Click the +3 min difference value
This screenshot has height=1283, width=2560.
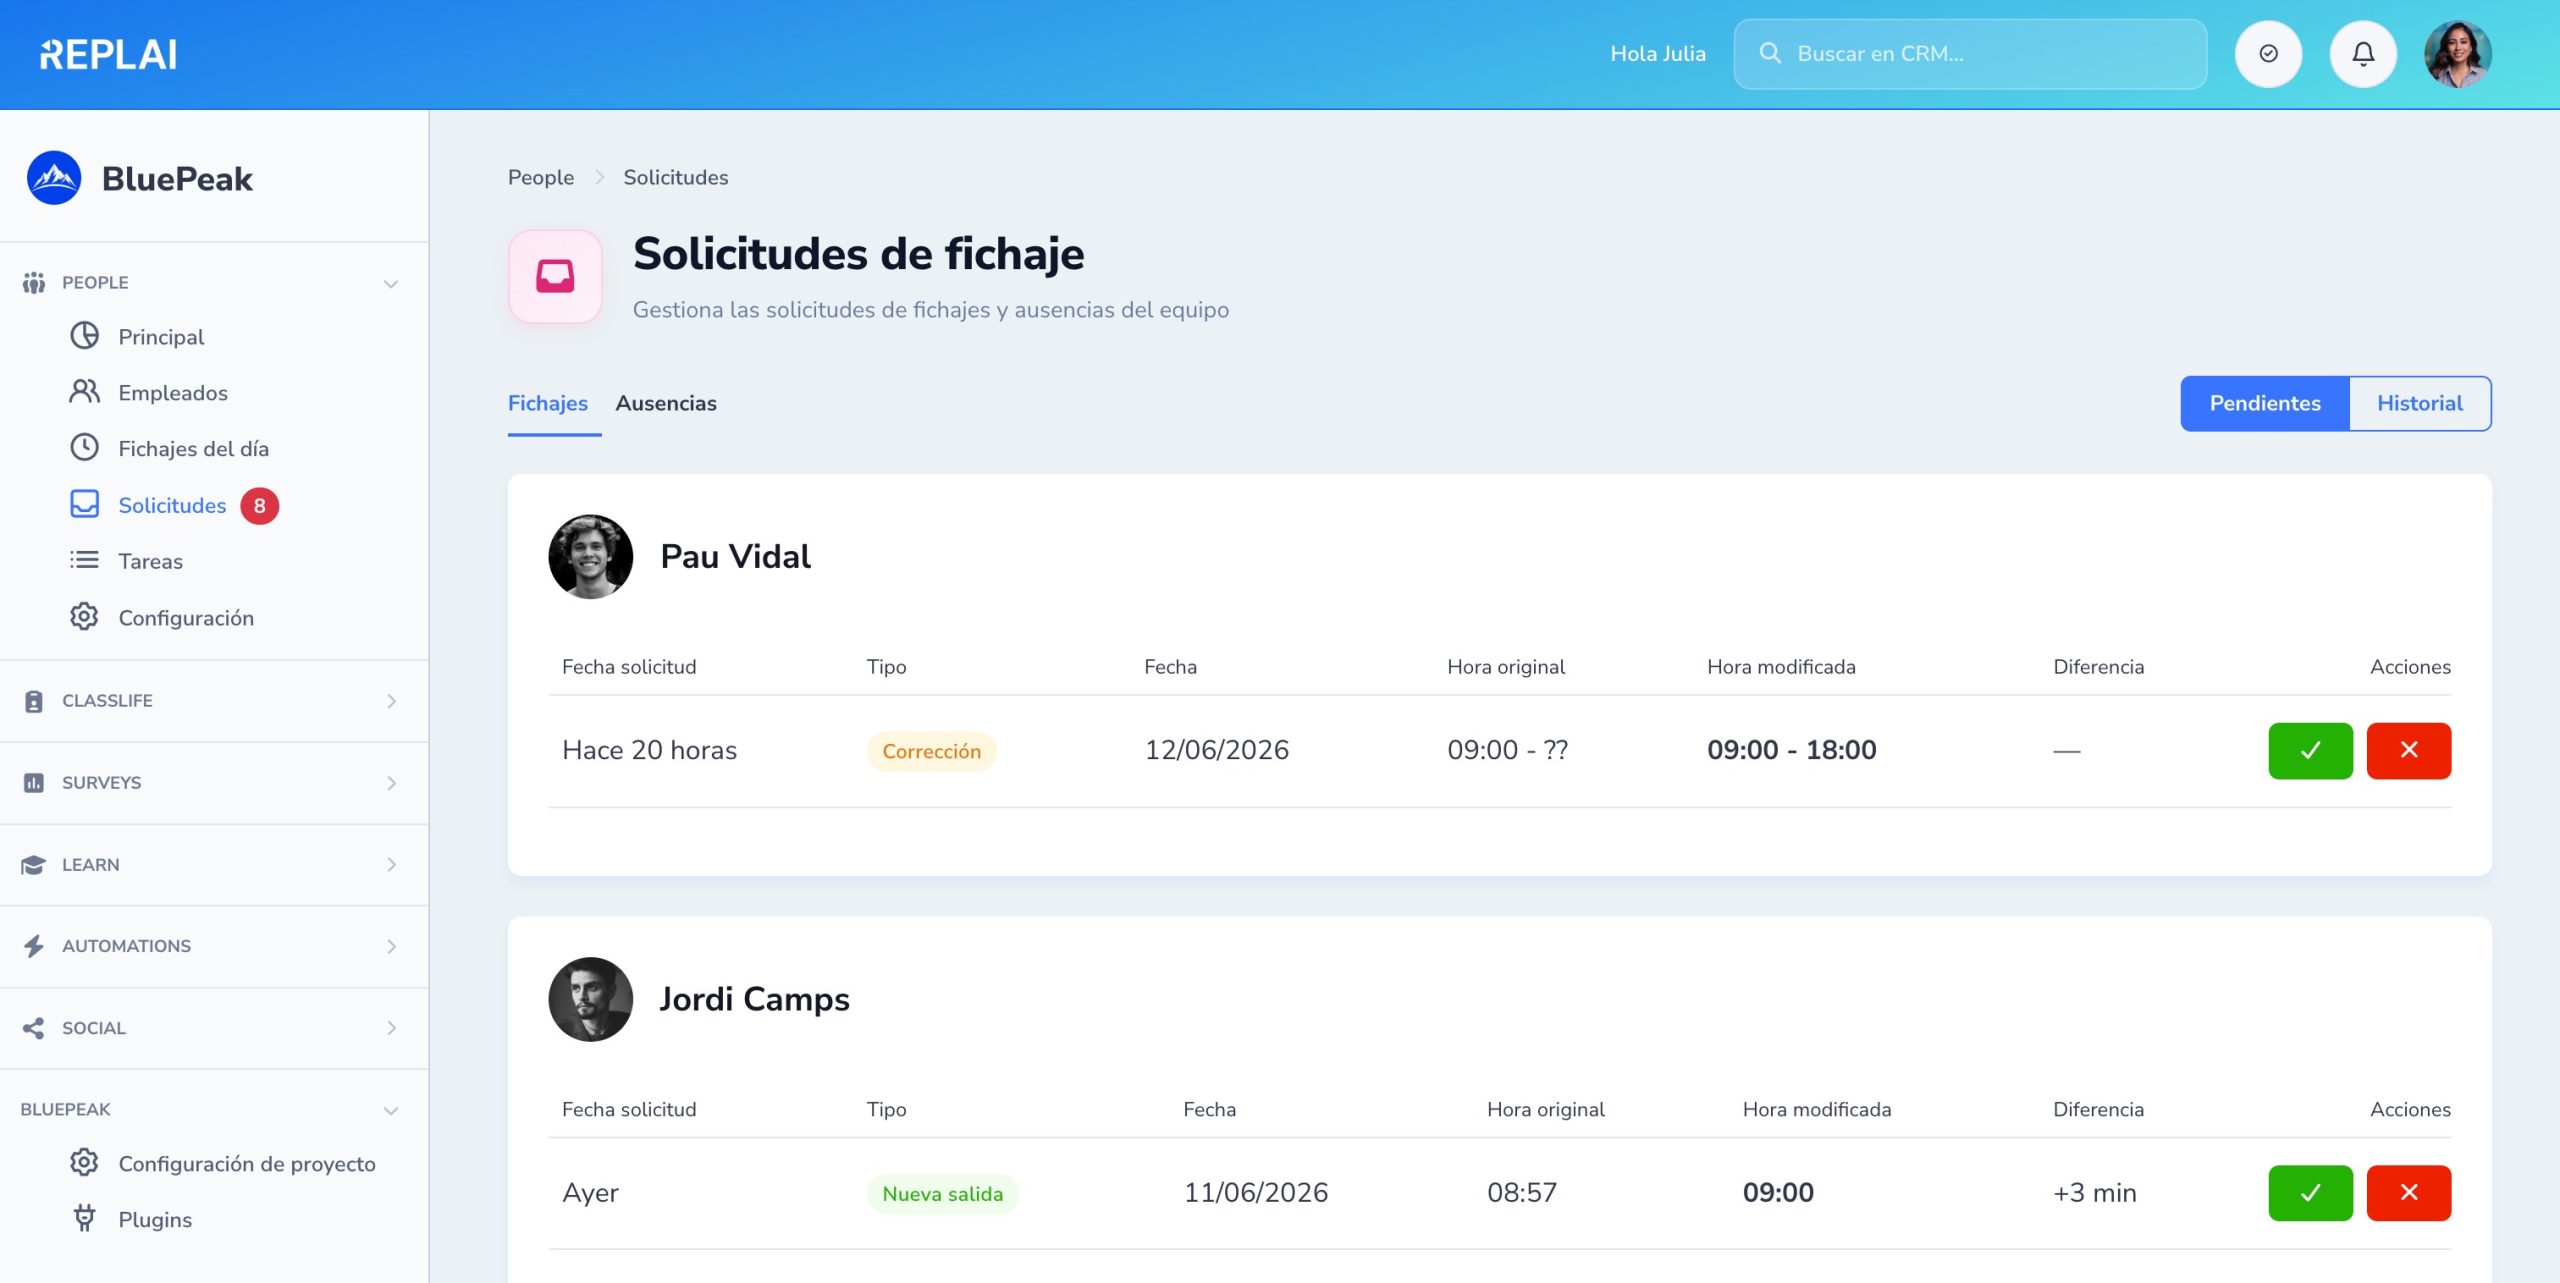click(2094, 1192)
